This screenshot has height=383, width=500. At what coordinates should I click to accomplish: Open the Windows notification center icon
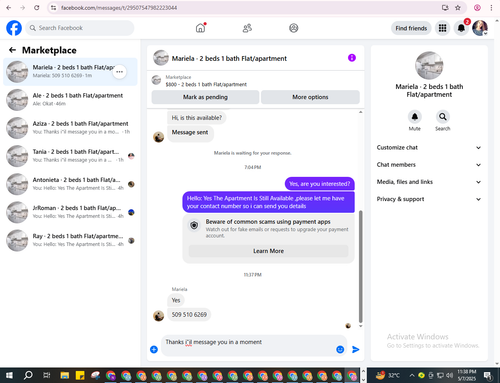(x=488, y=376)
